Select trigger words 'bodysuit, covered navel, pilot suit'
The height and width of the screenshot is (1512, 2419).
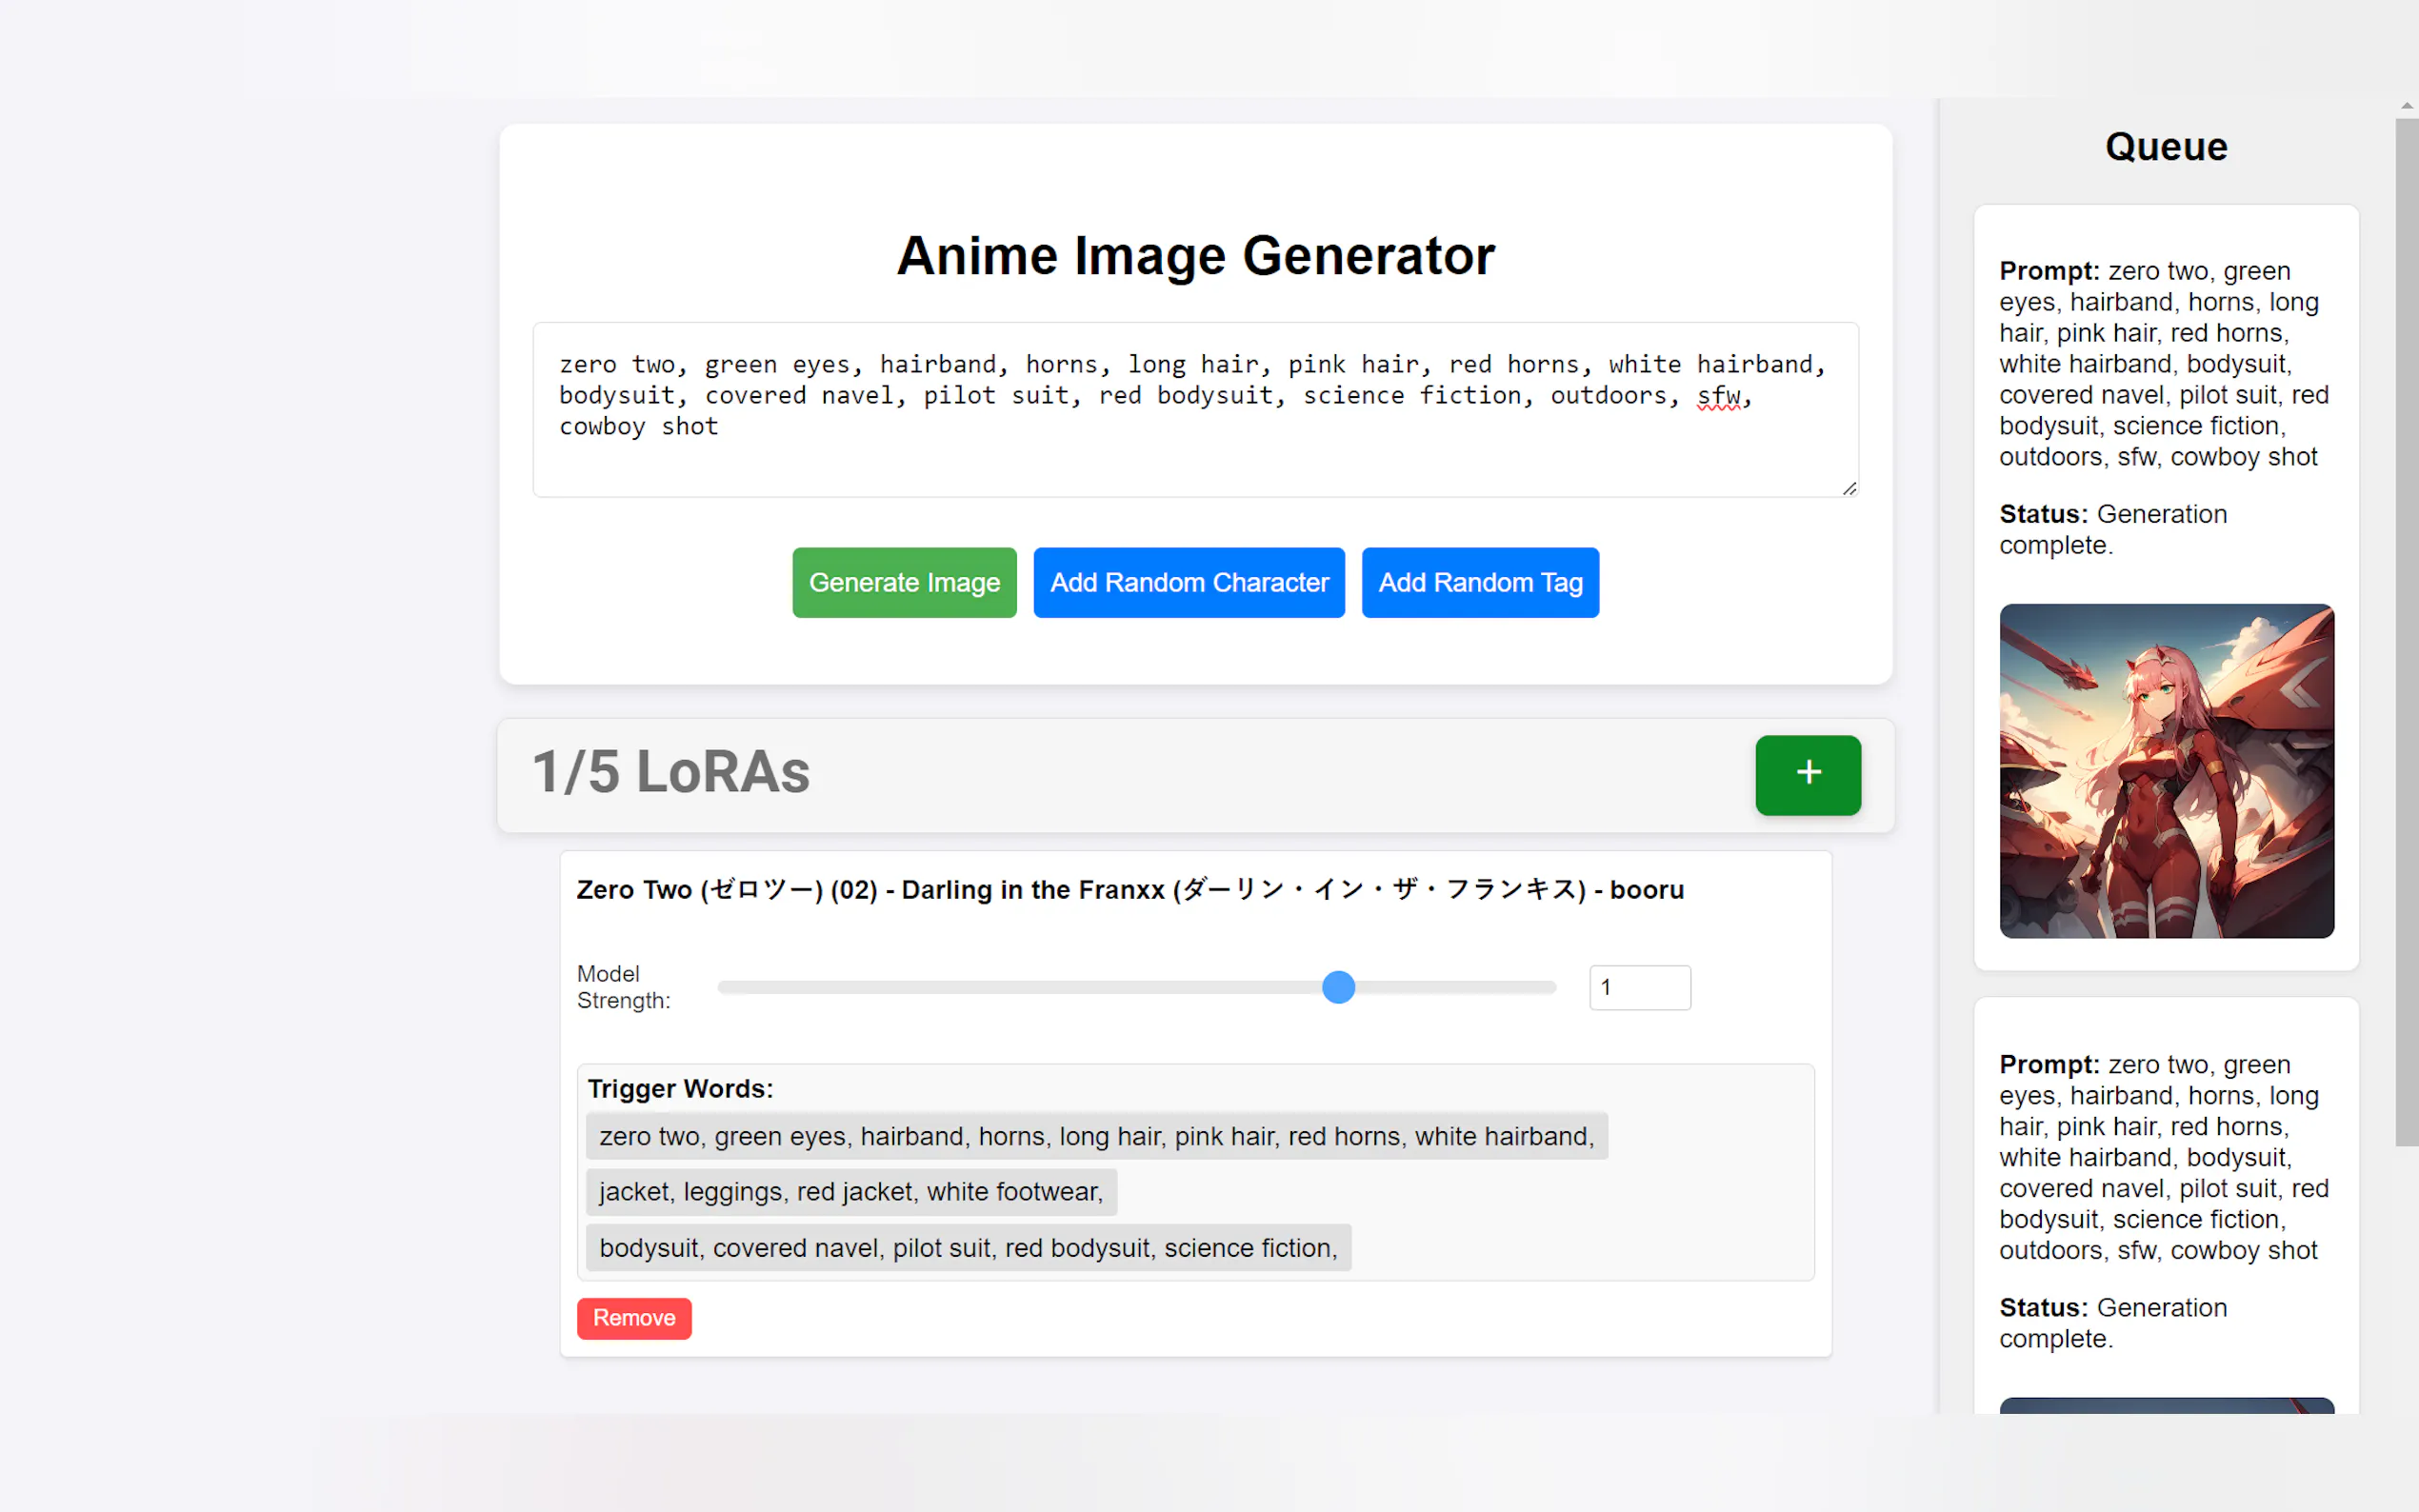click(x=968, y=1247)
